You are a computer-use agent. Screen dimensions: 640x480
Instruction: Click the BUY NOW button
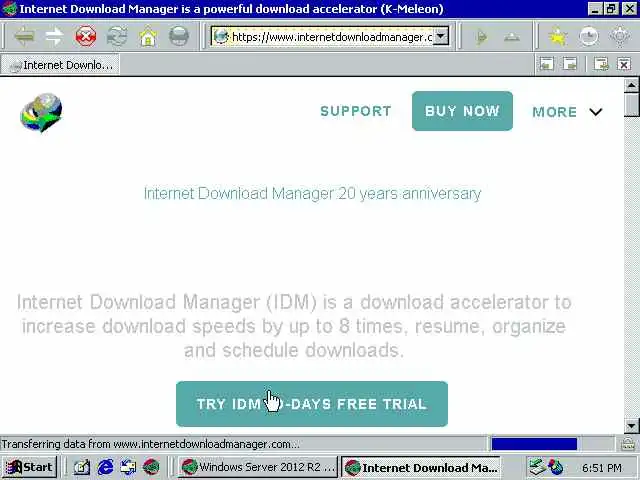click(x=462, y=111)
